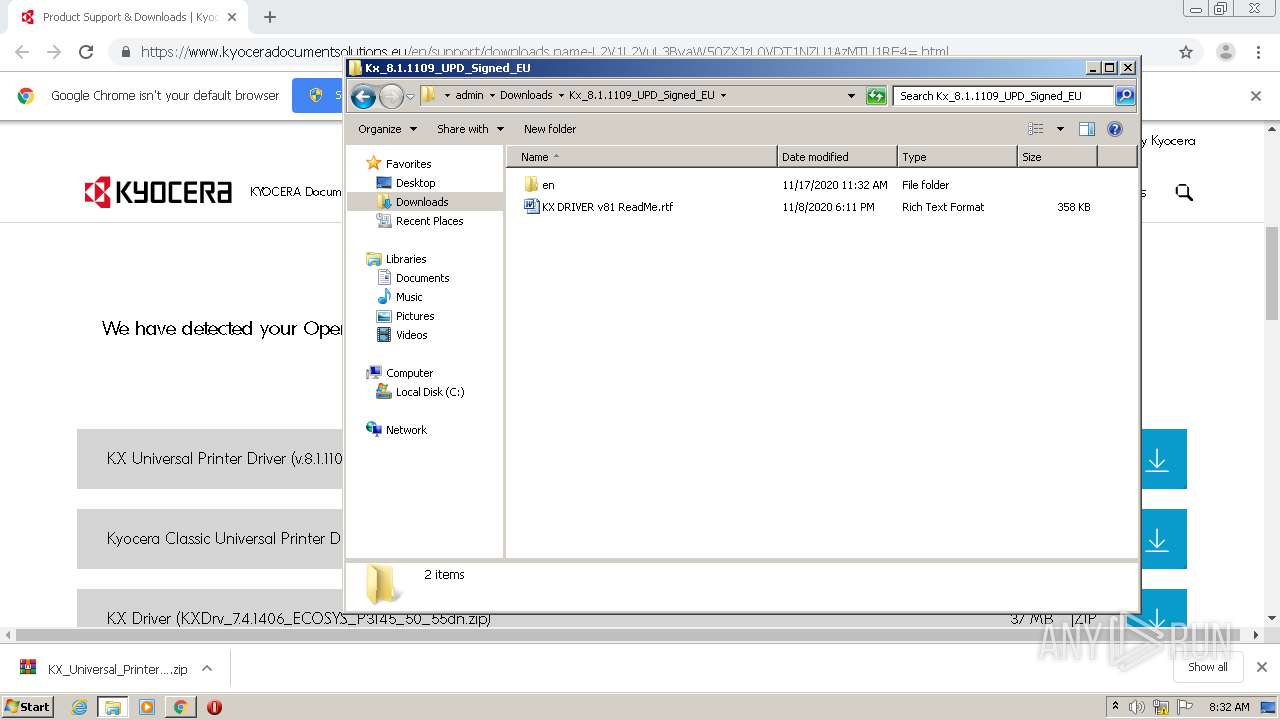Click the Explorer search box
1280x720 pixels.
(1003, 96)
